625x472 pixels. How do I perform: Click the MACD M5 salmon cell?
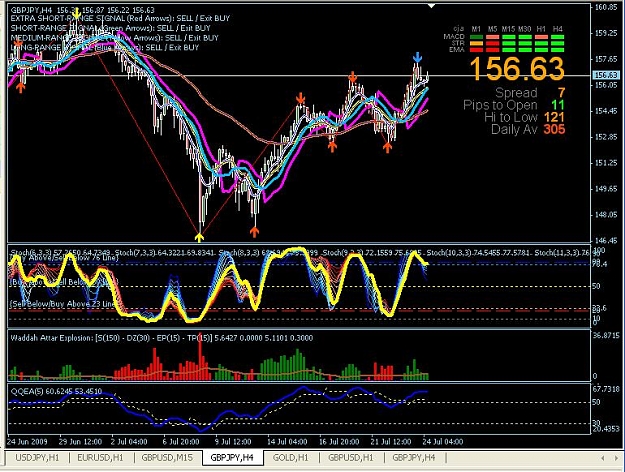493,37
